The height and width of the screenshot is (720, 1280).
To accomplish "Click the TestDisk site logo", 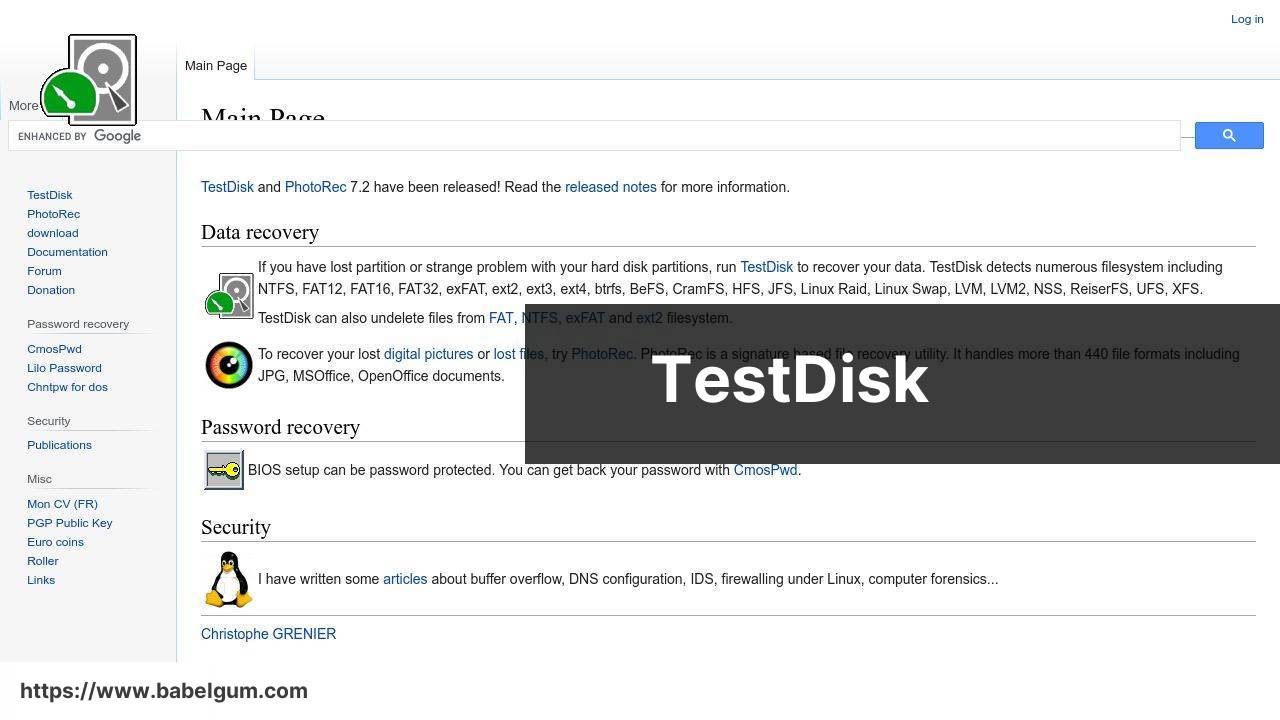I will coord(88,78).
